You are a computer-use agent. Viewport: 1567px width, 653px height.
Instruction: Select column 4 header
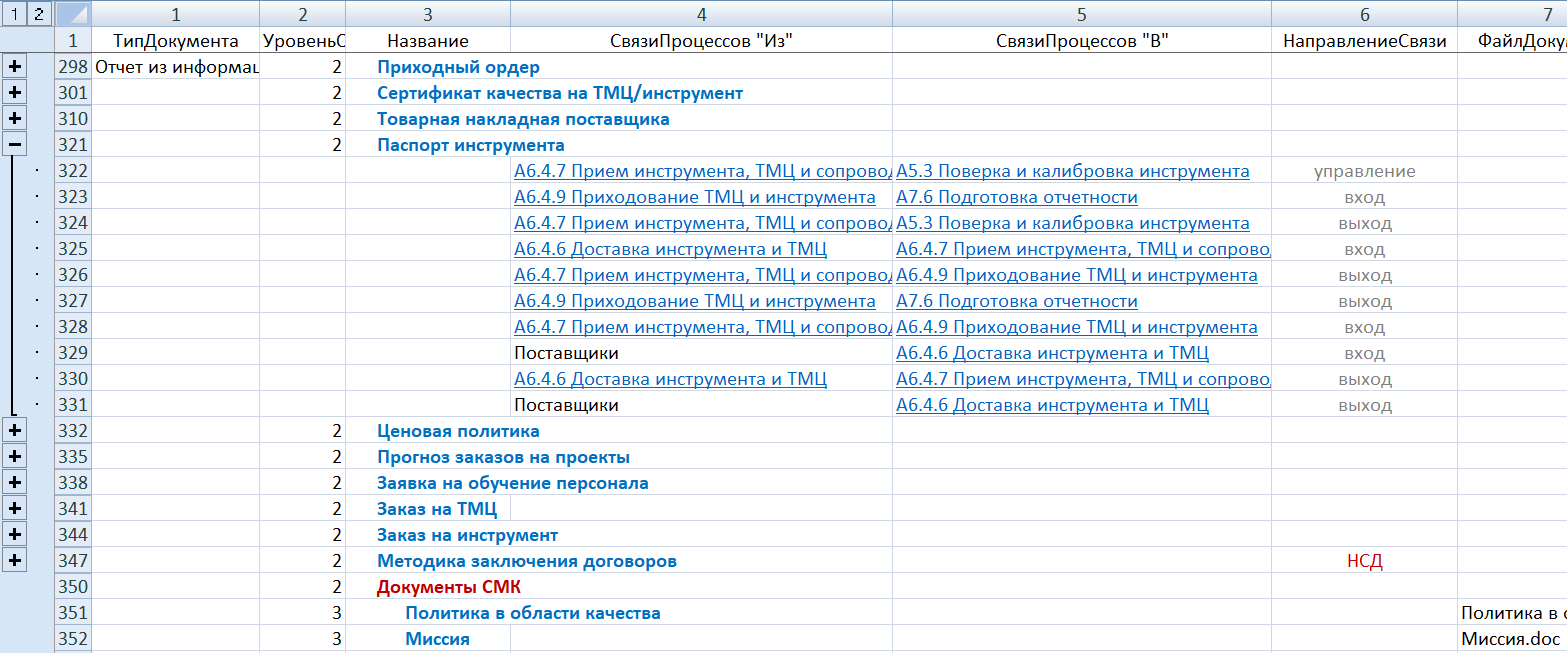(x=701, y=14)
